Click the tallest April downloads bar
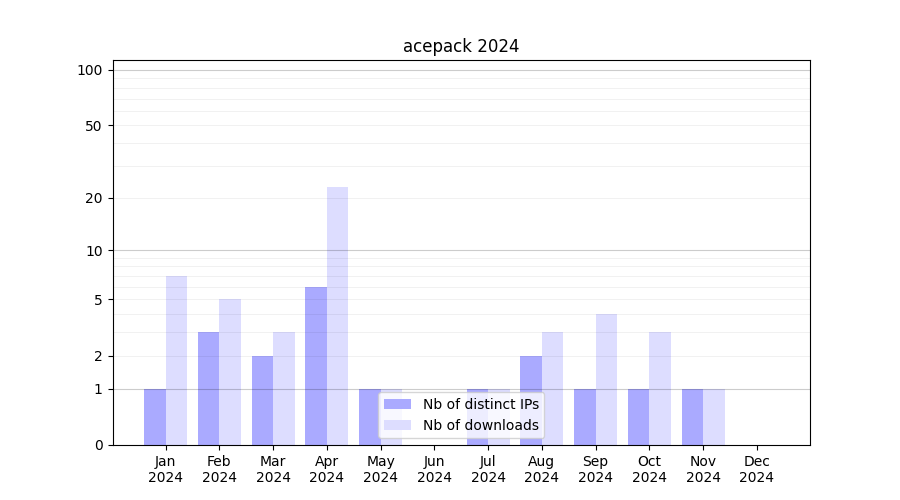The height and width of the screenshot is (500, 900). [x=337, y=315]
